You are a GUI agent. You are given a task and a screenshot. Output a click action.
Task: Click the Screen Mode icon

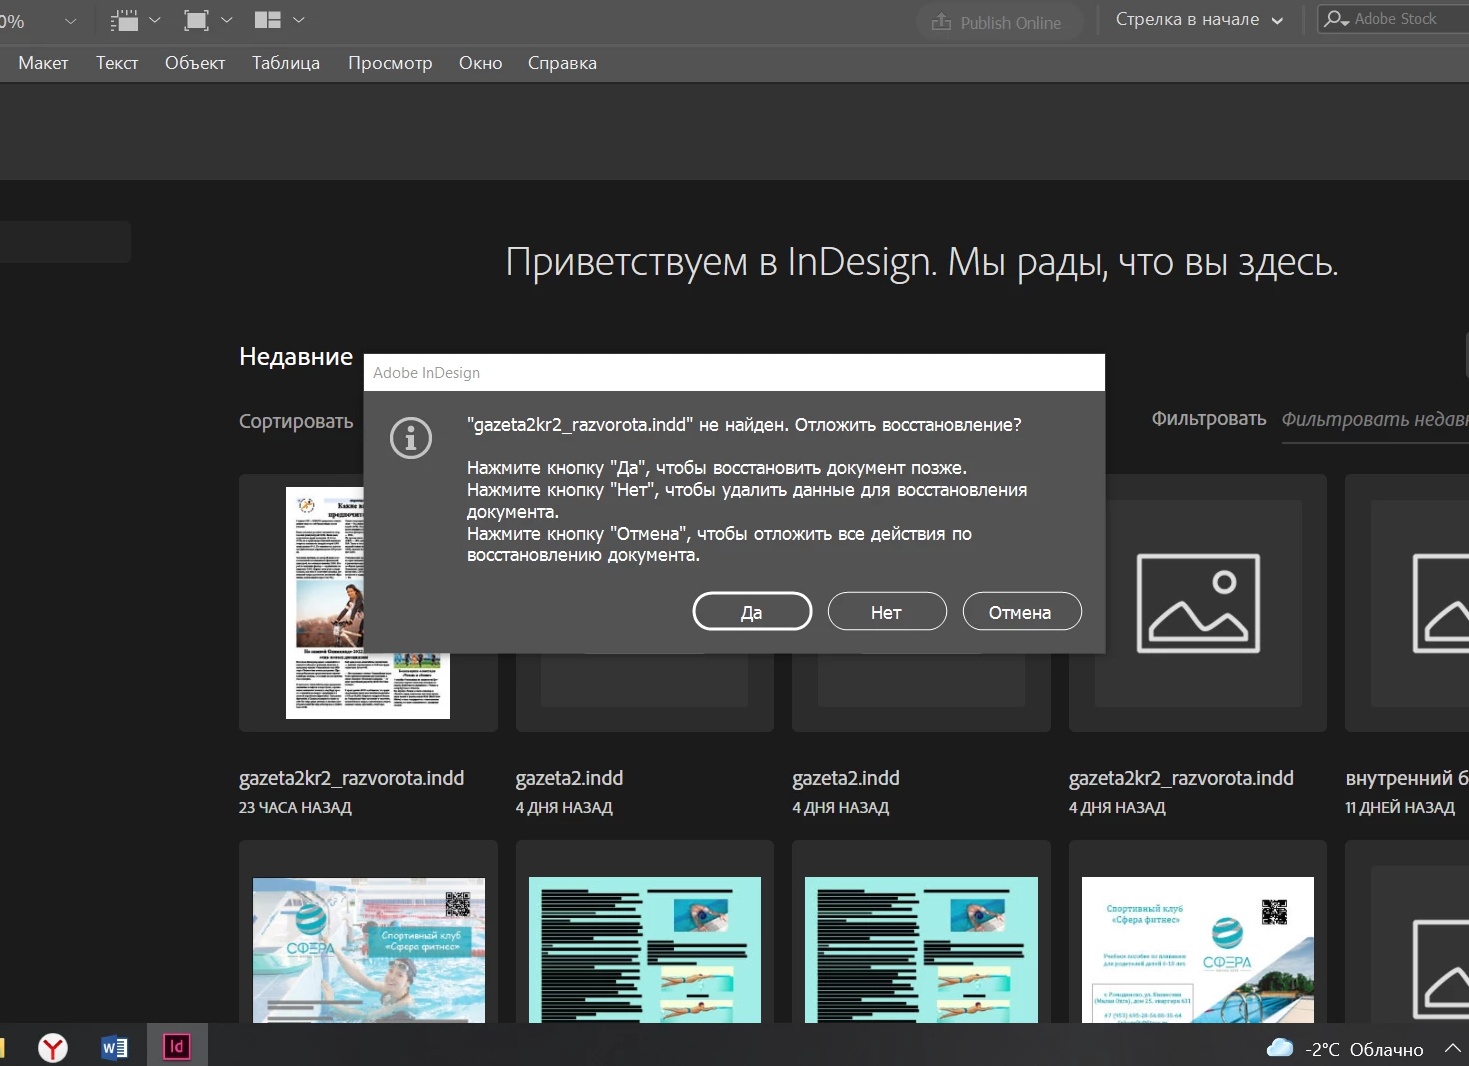[197, 20]
